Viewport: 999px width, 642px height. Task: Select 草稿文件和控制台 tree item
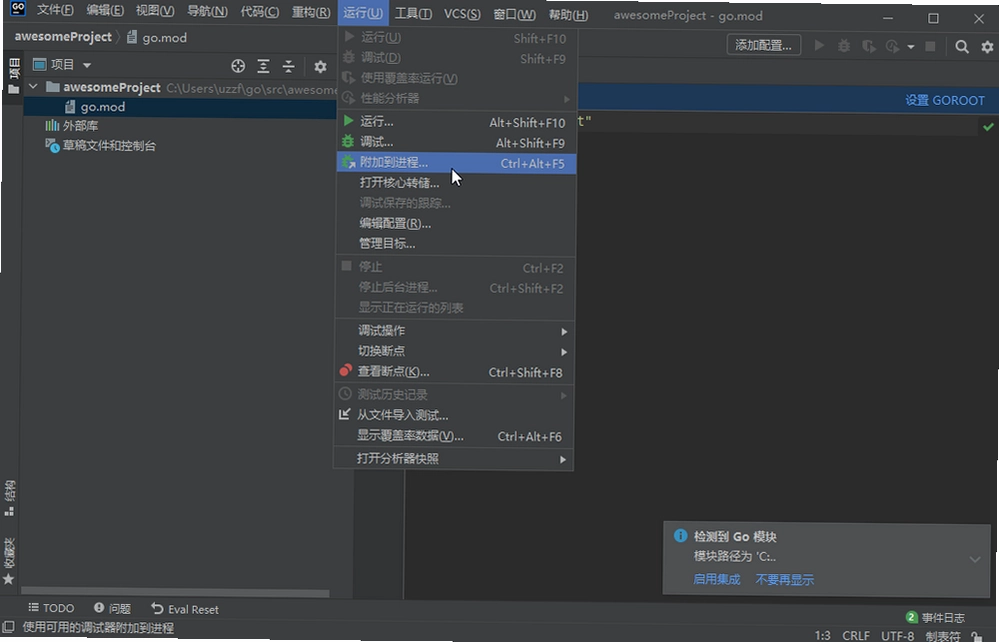[101, 146]
